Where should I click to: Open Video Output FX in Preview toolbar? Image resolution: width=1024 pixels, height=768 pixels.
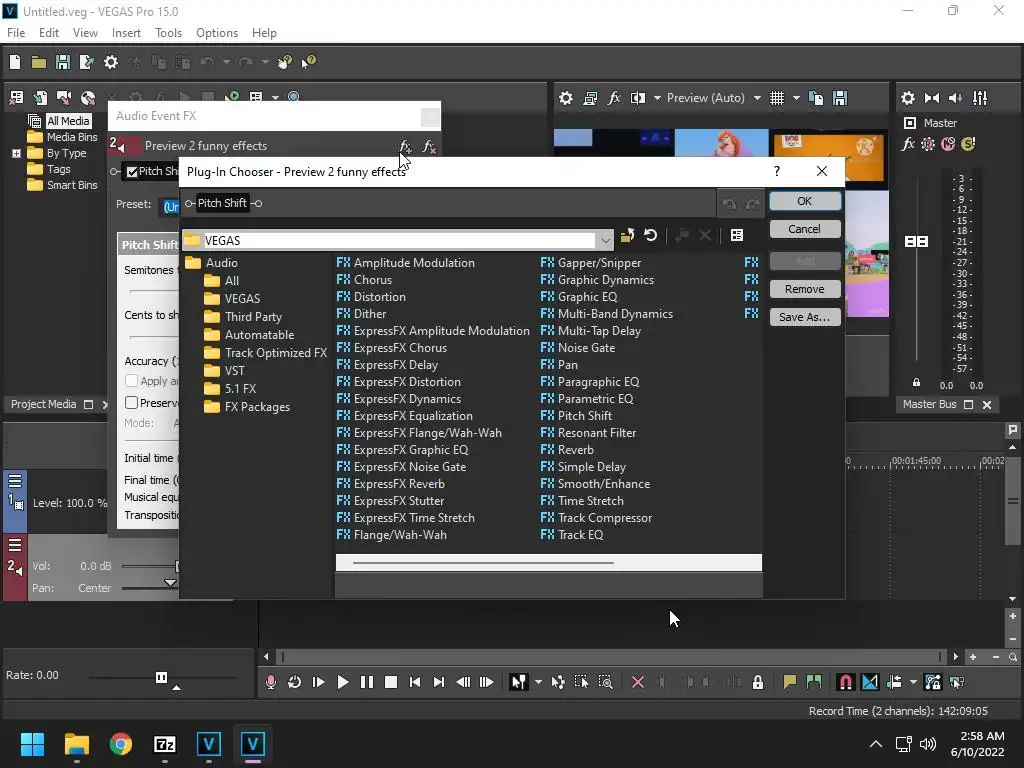(614, 98)
